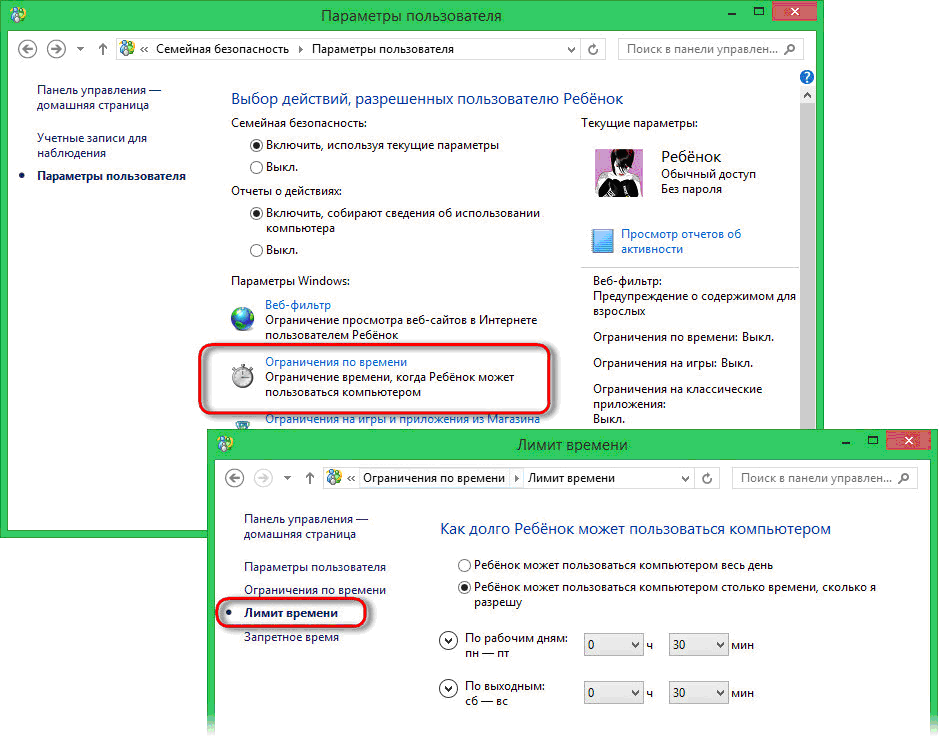The height and width of the screenshot is (737, 939).
Task: Open help with the blue question icon
Action: click(x=807, y=77)
